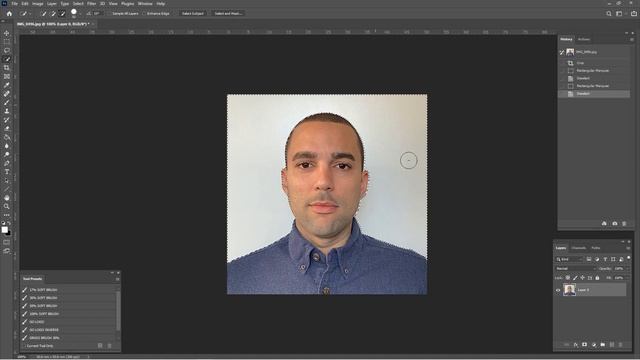Select the Path Selection tool
This screenshot has width=640, height=360.
click(7, 180)
